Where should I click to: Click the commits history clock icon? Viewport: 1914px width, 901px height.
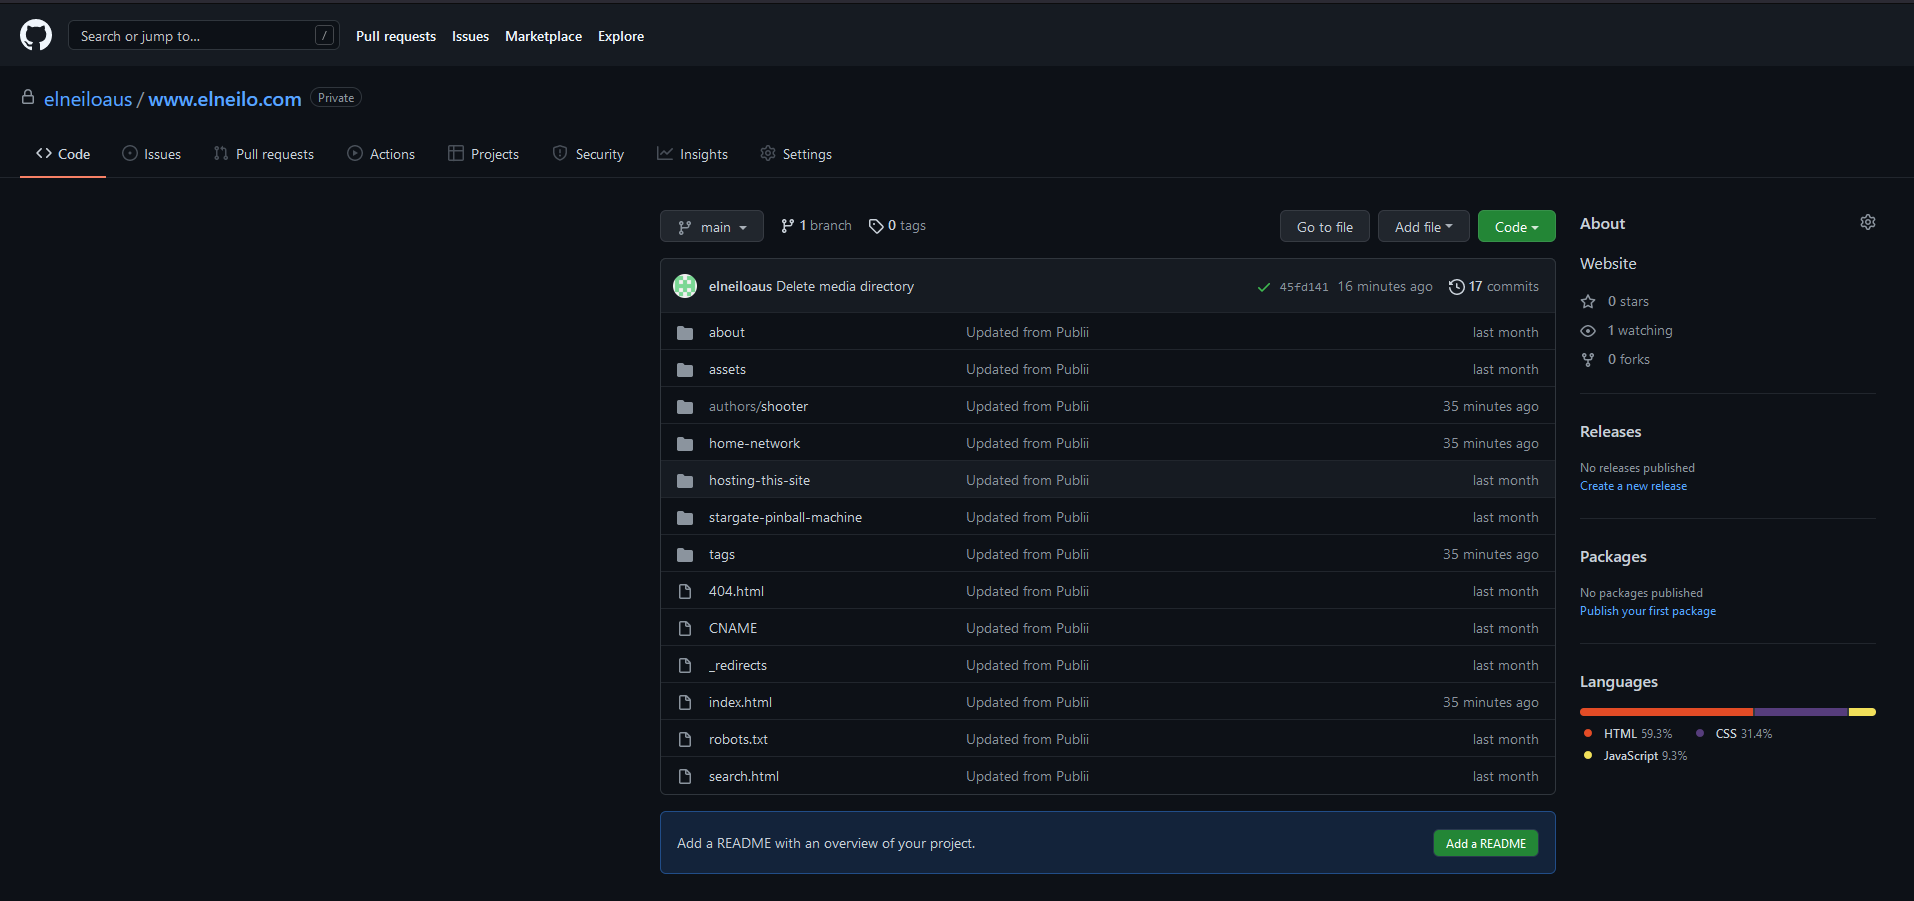pos(1456,287)
